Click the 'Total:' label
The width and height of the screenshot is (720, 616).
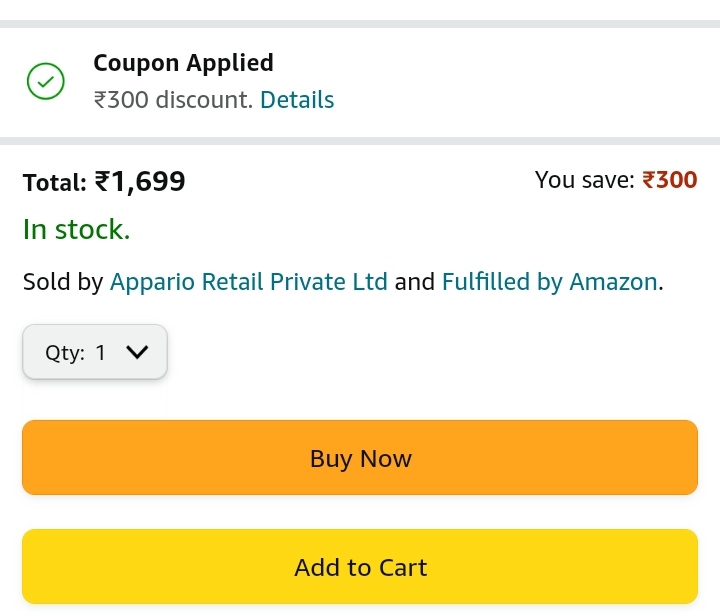click(x=55, y=182)
